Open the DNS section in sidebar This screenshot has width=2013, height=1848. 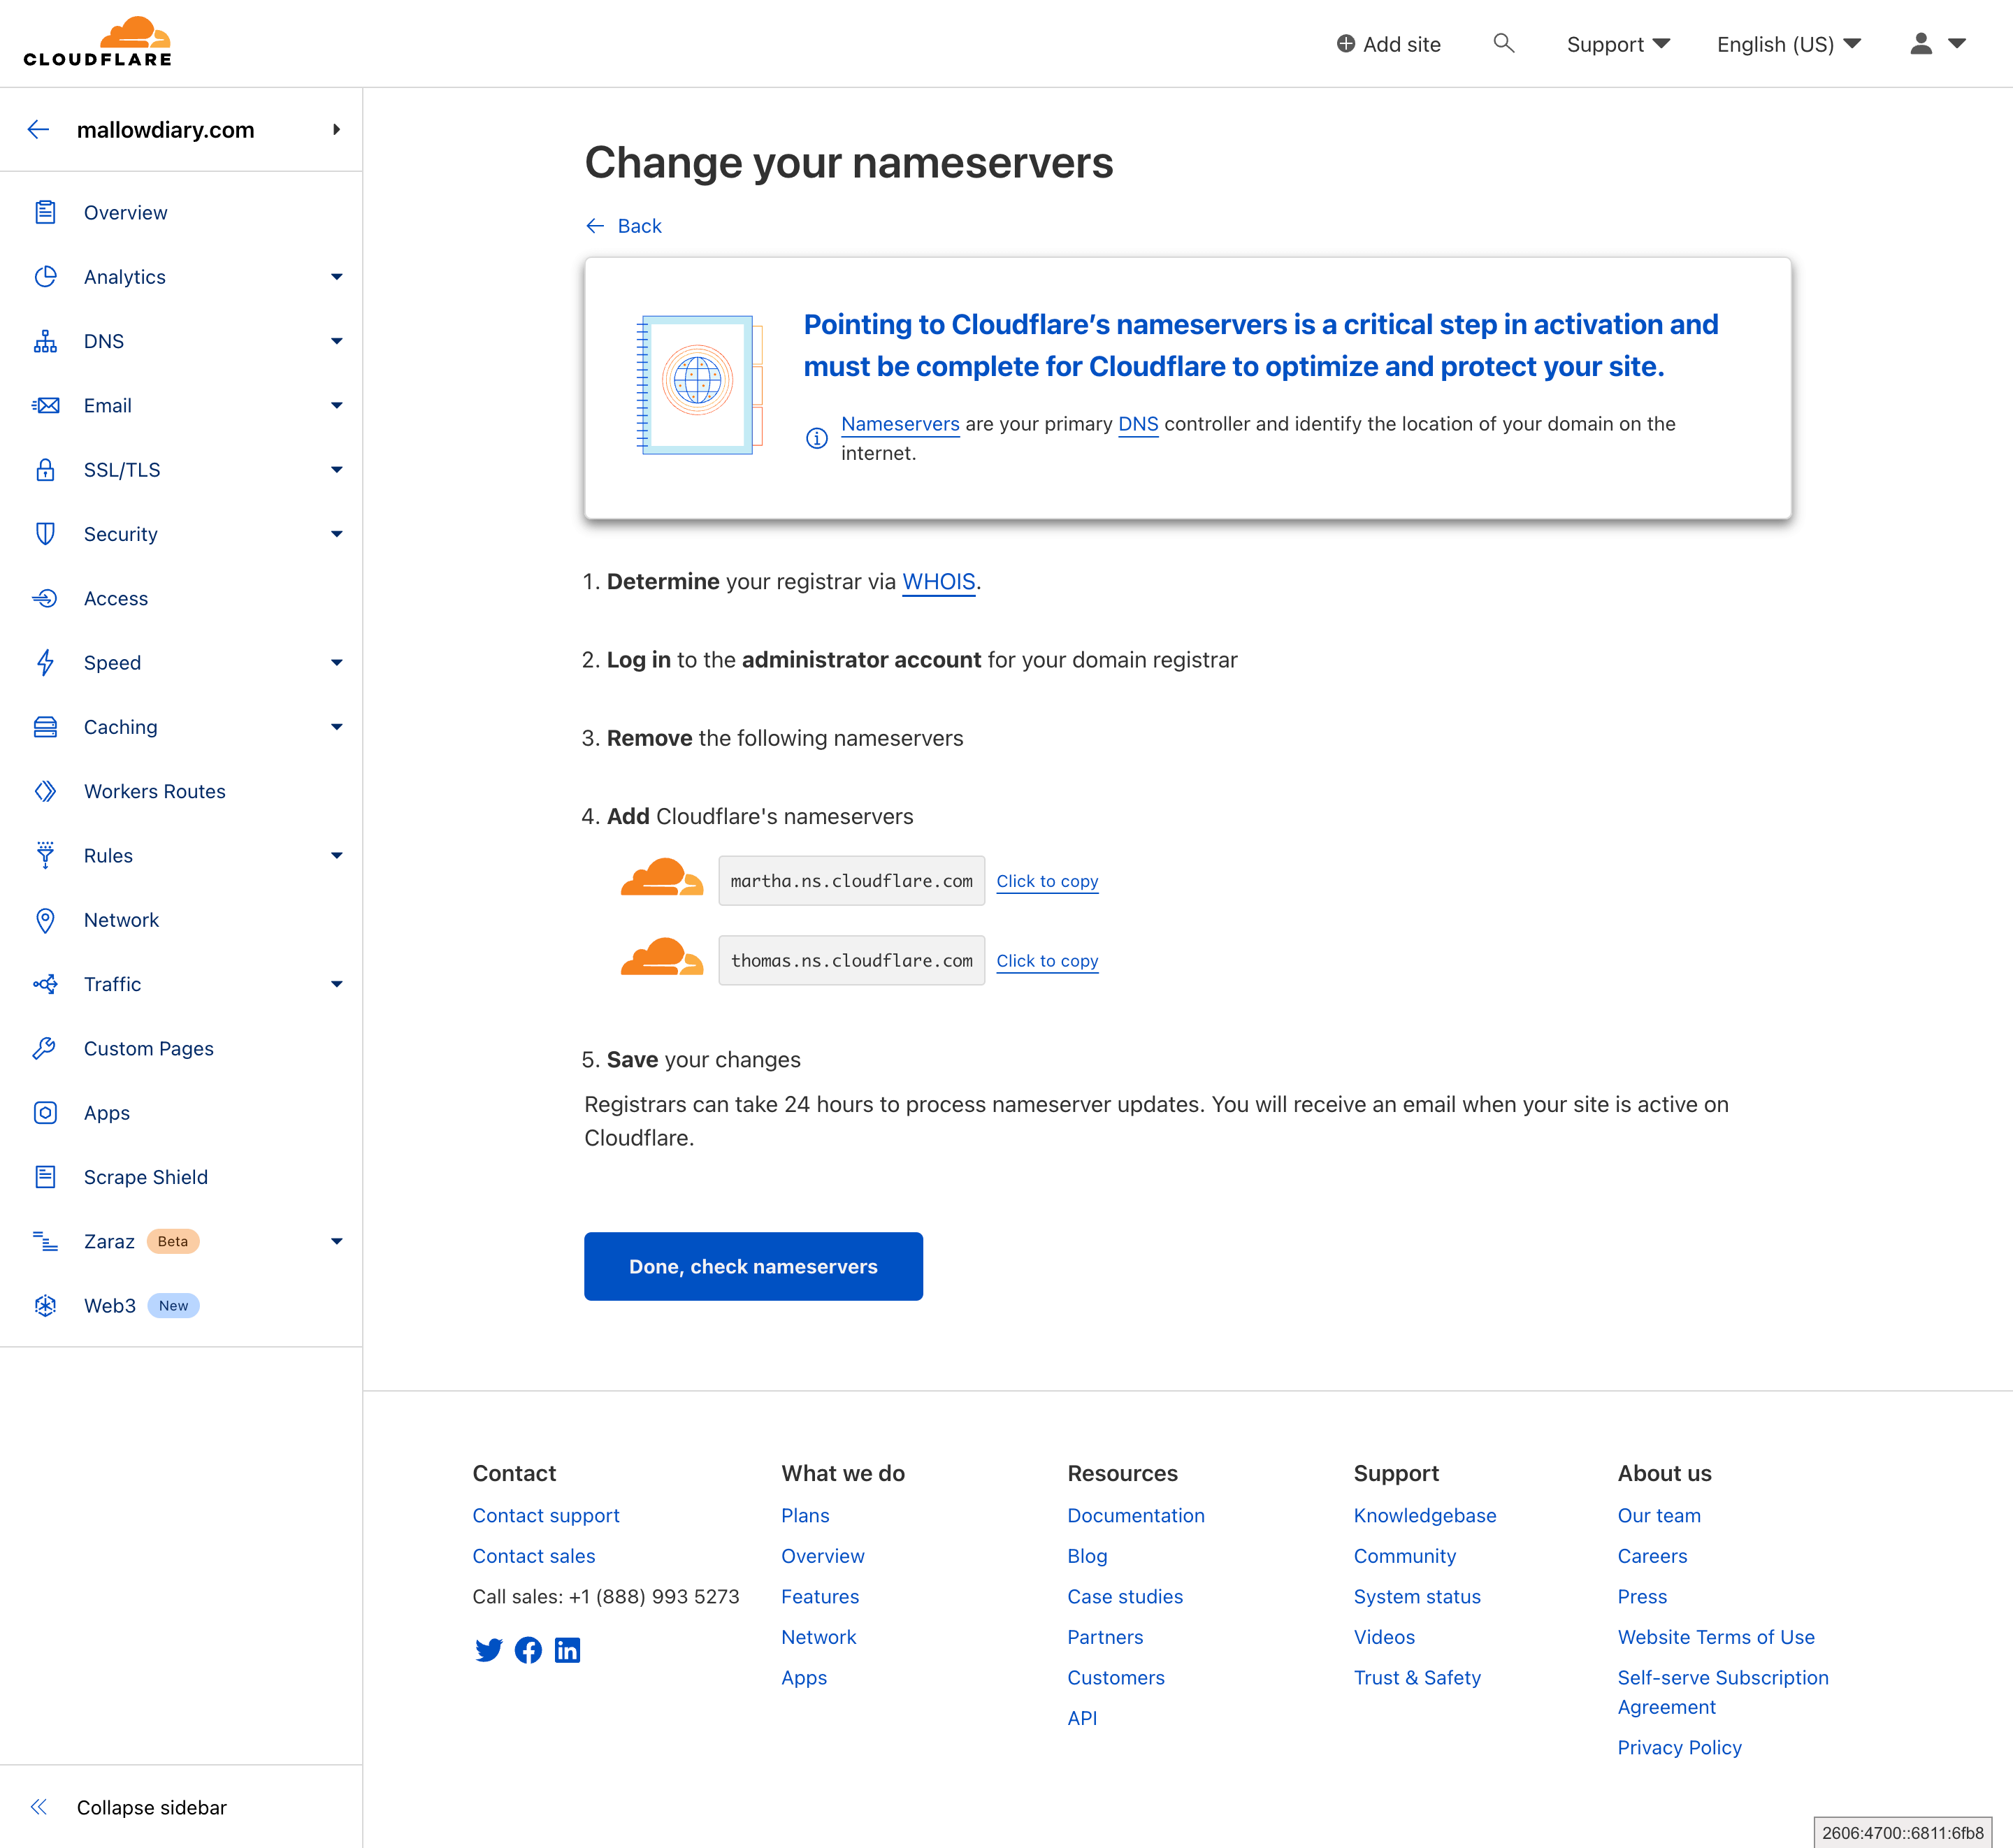[x=104, y=341]
